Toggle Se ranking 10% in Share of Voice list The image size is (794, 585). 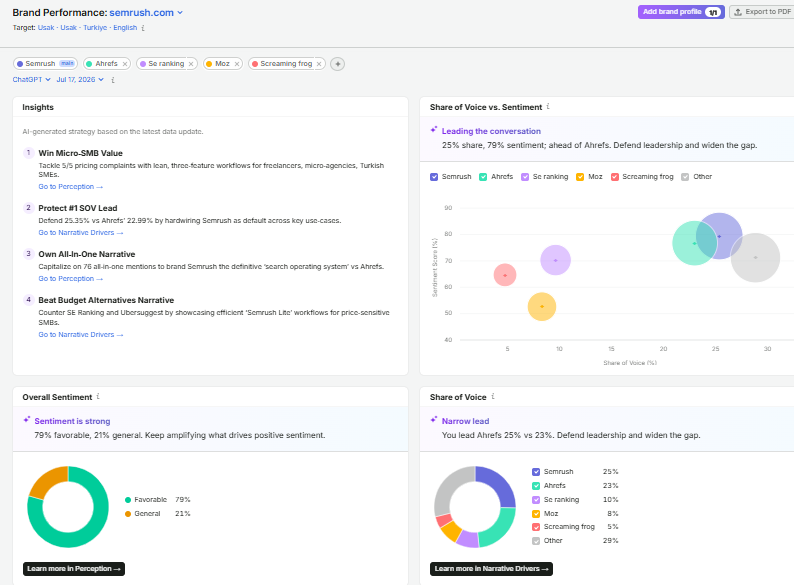click(536, 499)
